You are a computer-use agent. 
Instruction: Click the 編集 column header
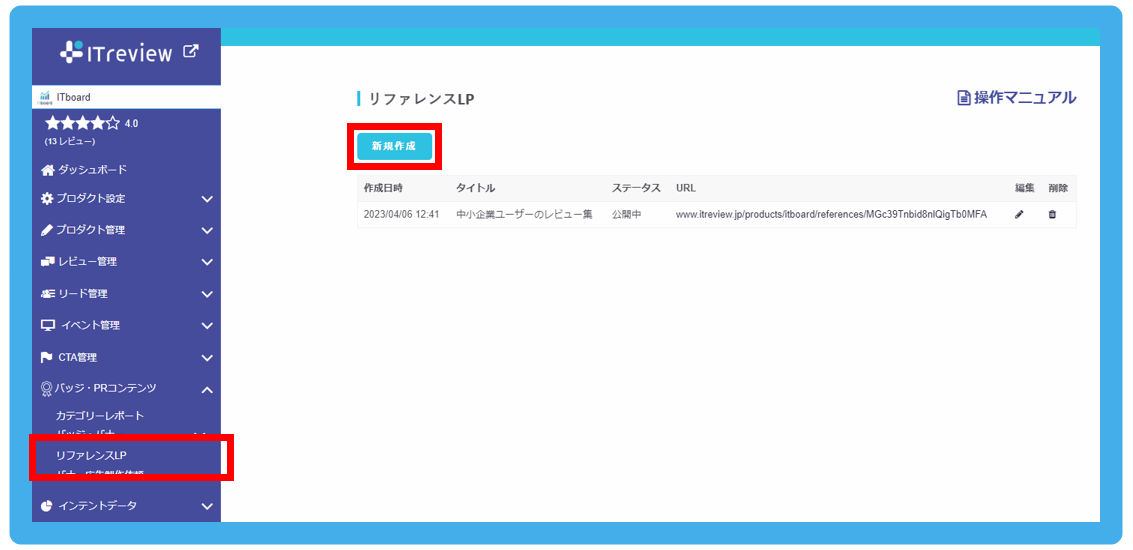point(1025,188)
